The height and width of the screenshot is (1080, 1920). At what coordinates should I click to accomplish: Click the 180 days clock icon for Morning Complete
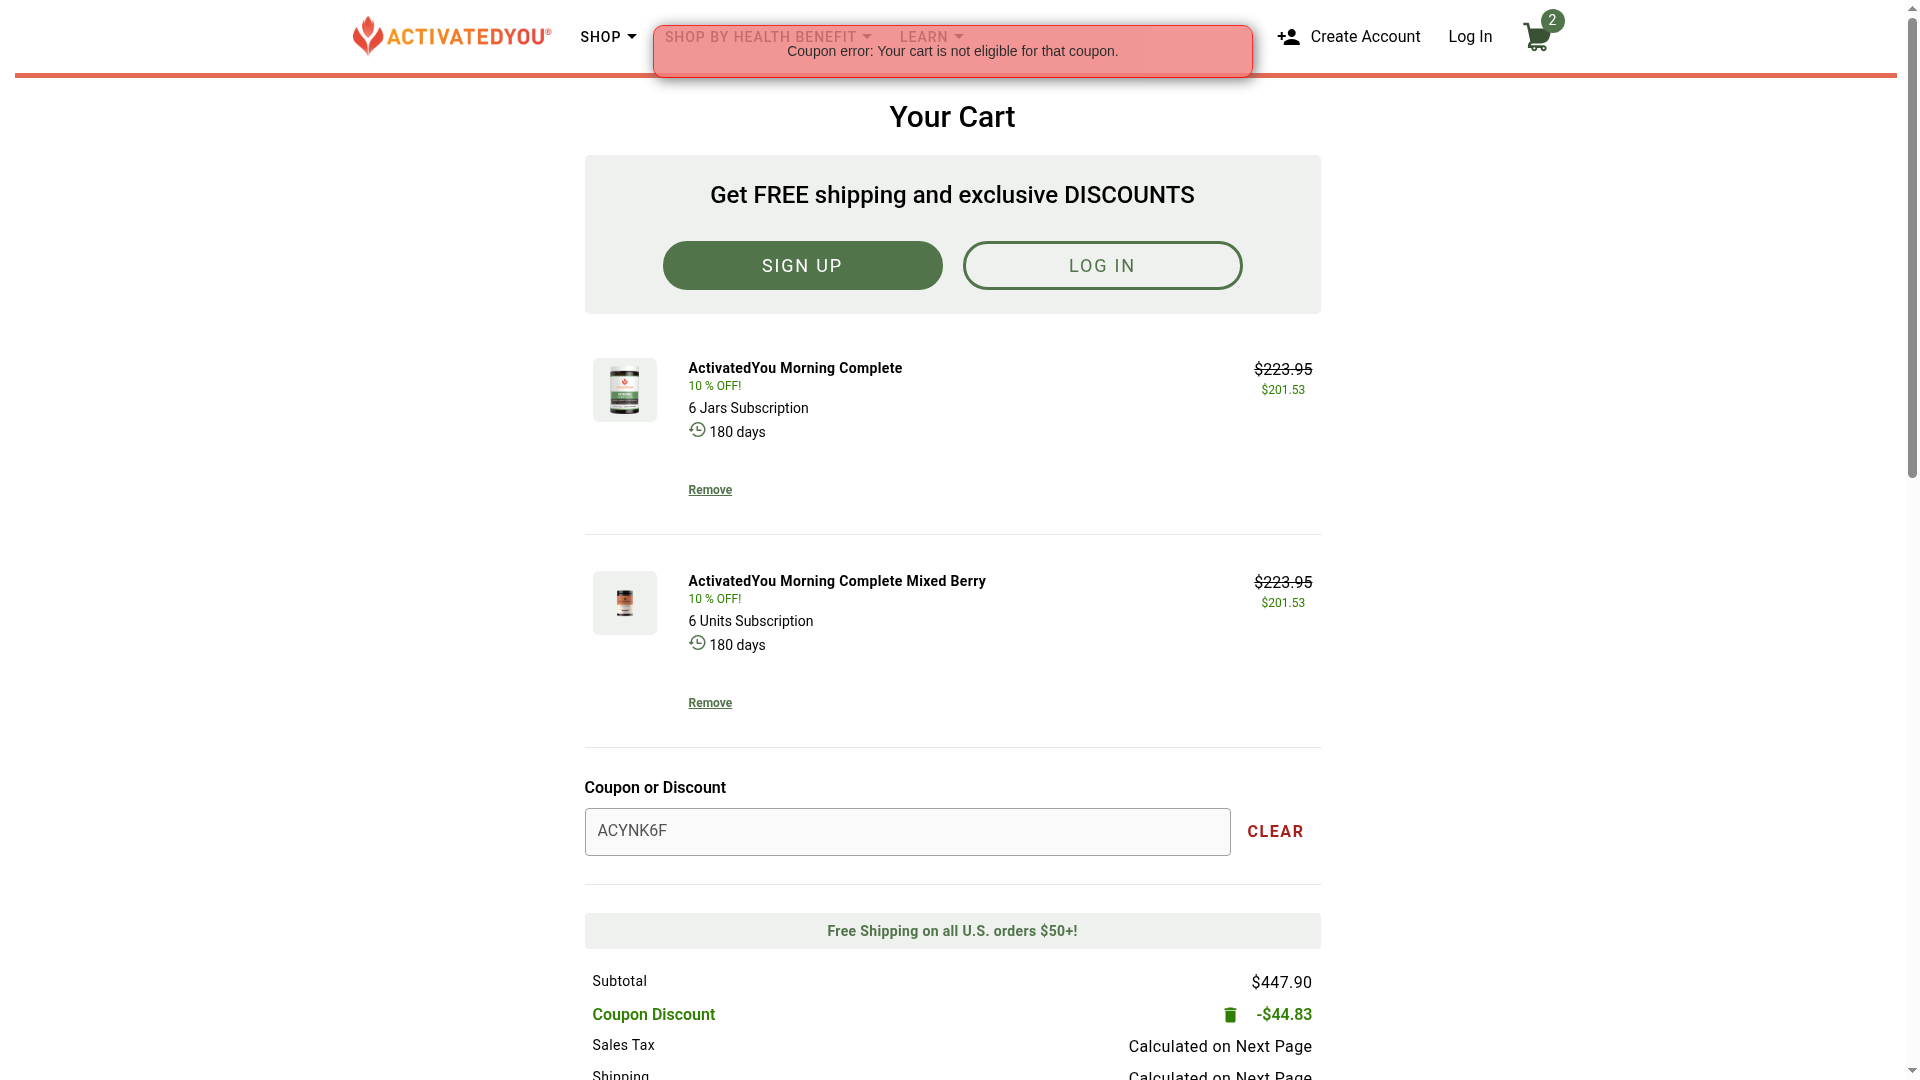pos(697,430)
